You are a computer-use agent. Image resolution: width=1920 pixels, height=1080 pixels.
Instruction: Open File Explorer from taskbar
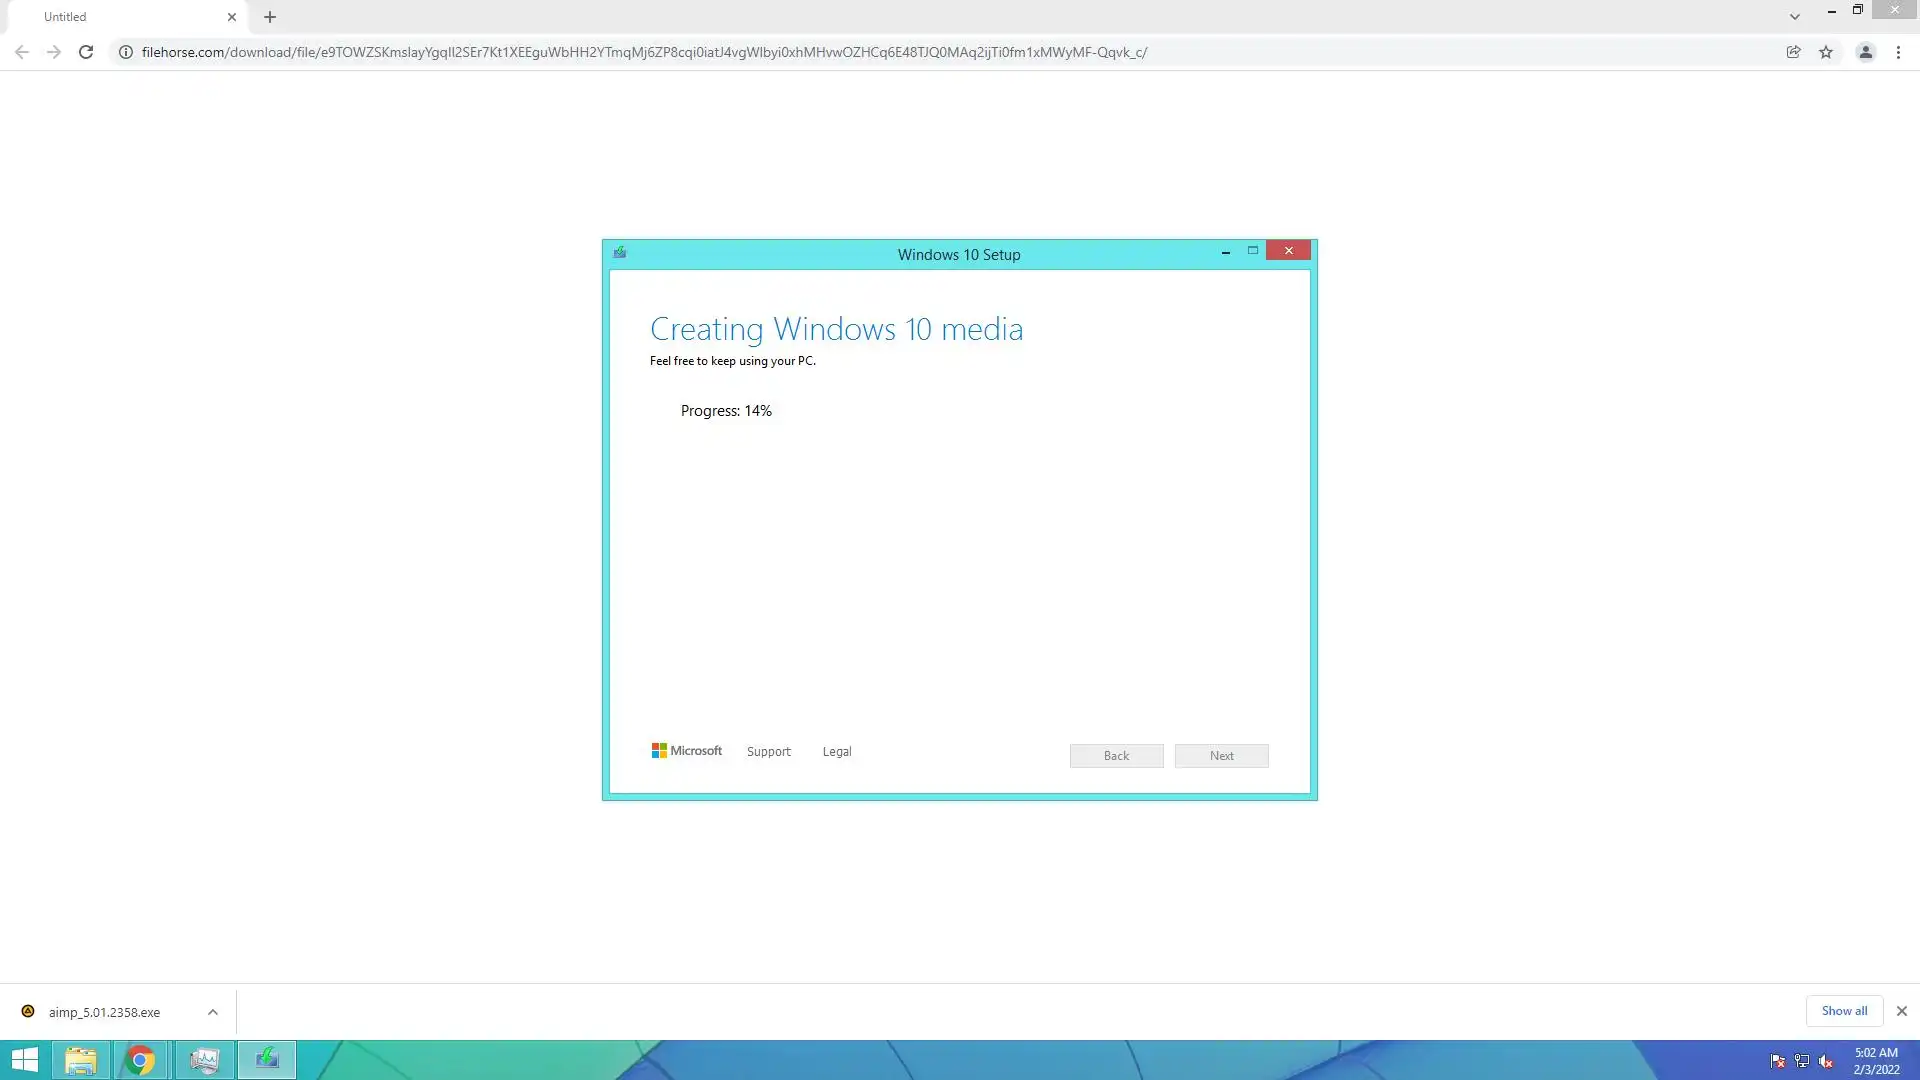click(81, 1060)
